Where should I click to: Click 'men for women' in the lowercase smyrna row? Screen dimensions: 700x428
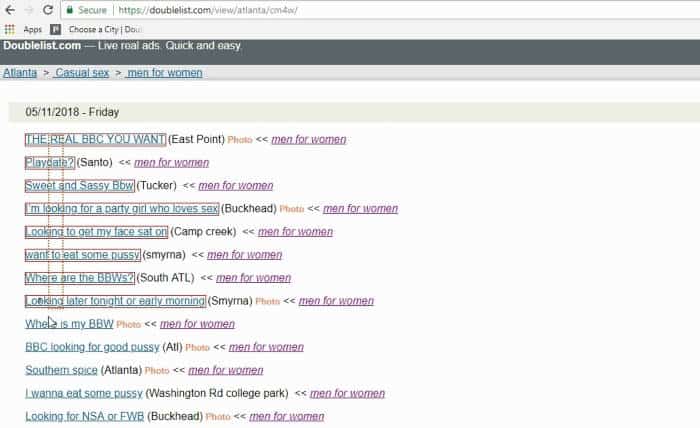pos(244,255)
